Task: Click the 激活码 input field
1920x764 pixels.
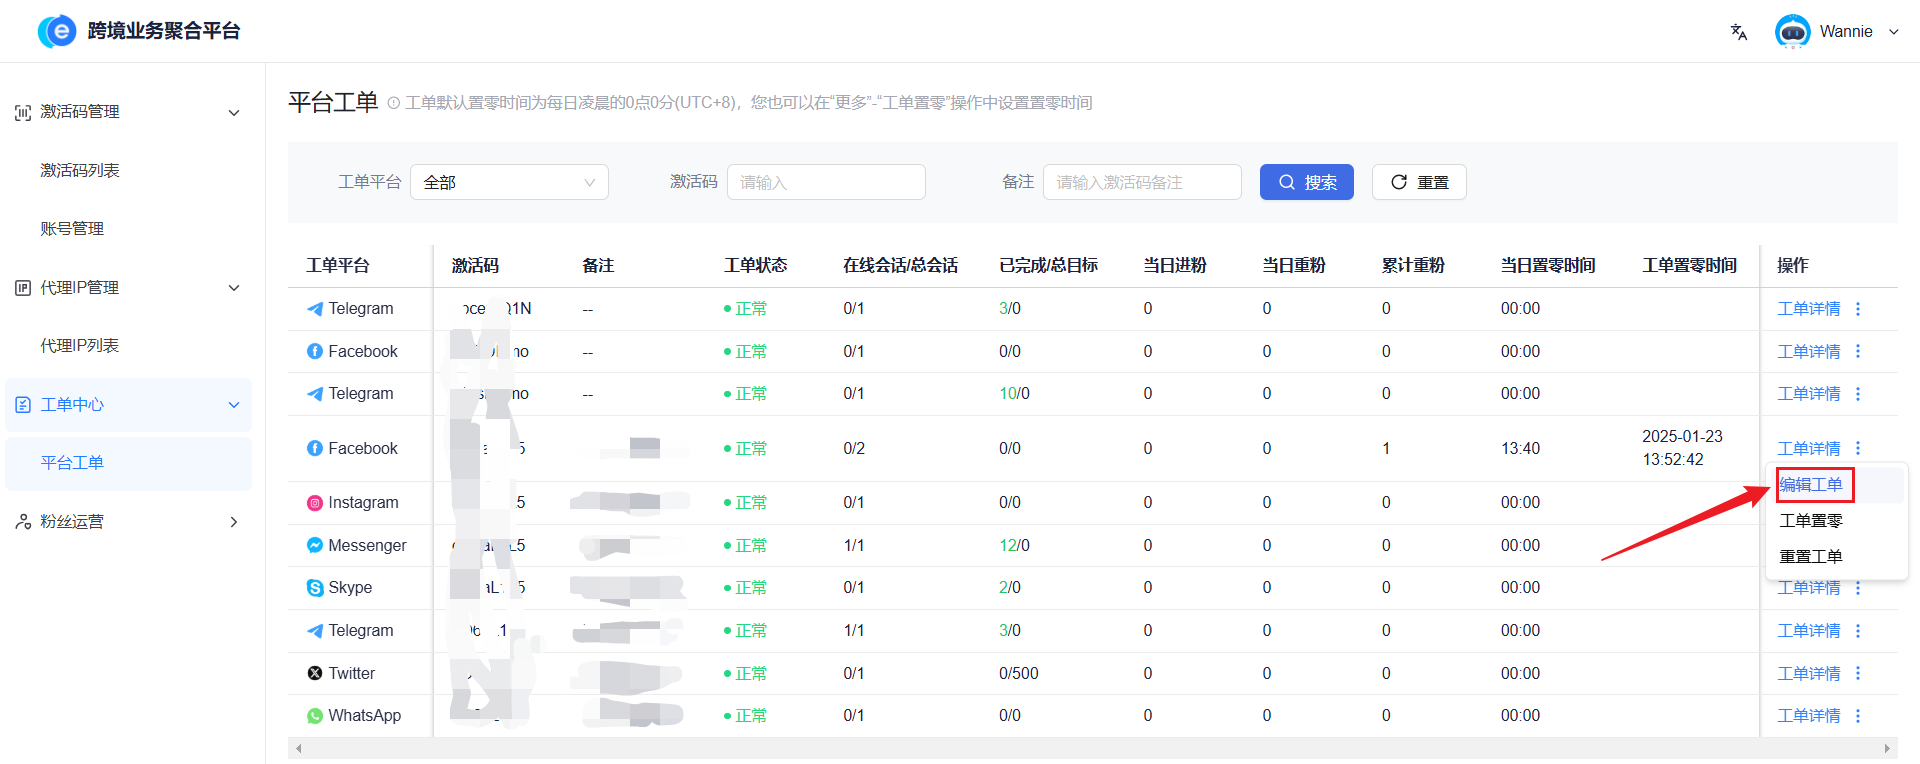Action: coord(826,182)
